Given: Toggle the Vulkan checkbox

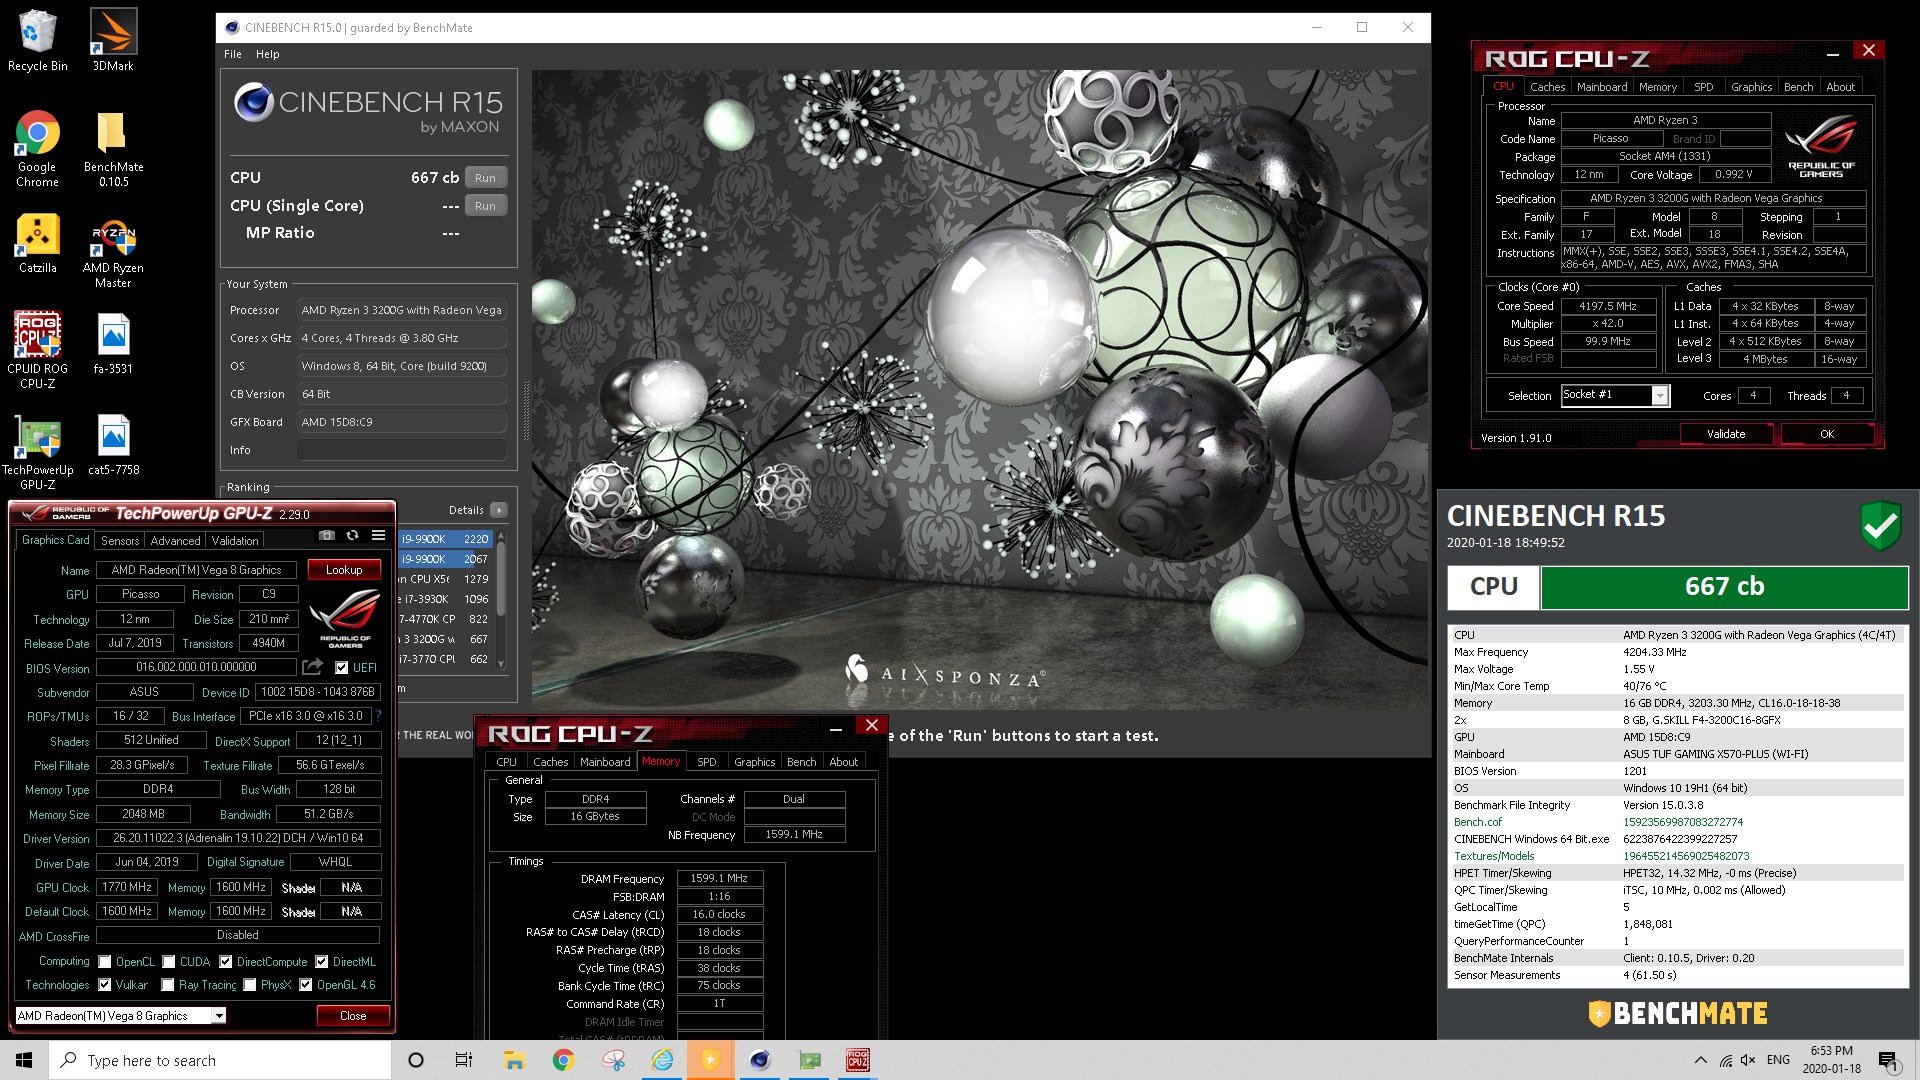Looking at the screenshot, I should coord(105,985).
